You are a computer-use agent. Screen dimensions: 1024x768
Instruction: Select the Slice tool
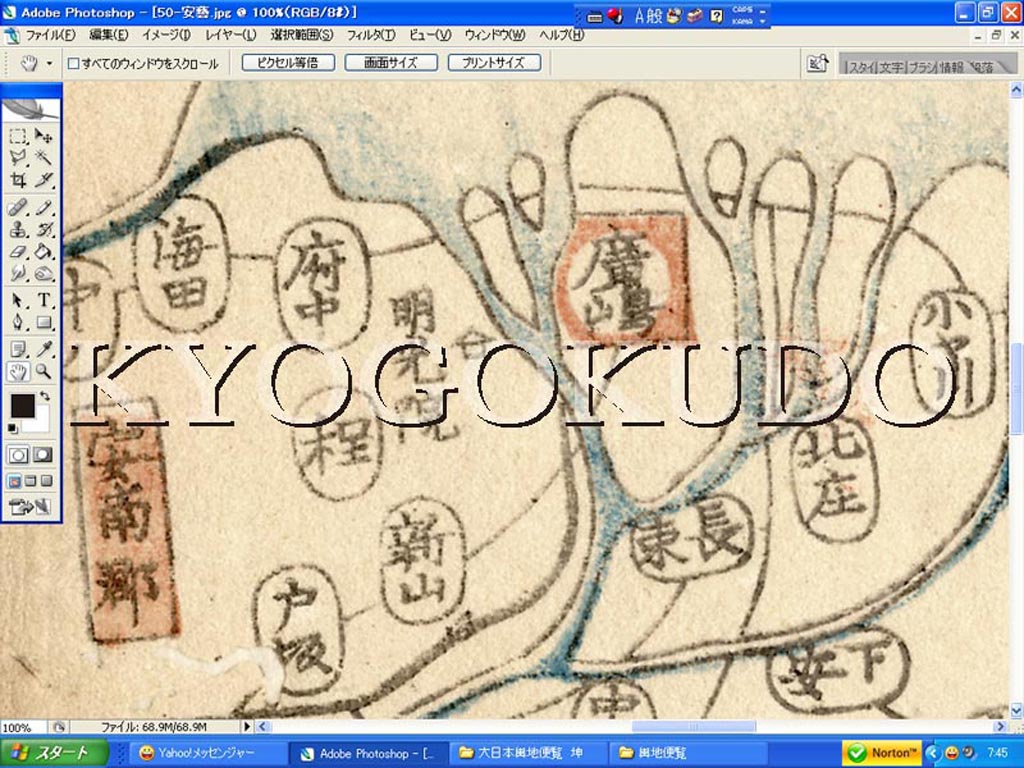[43, 180]
